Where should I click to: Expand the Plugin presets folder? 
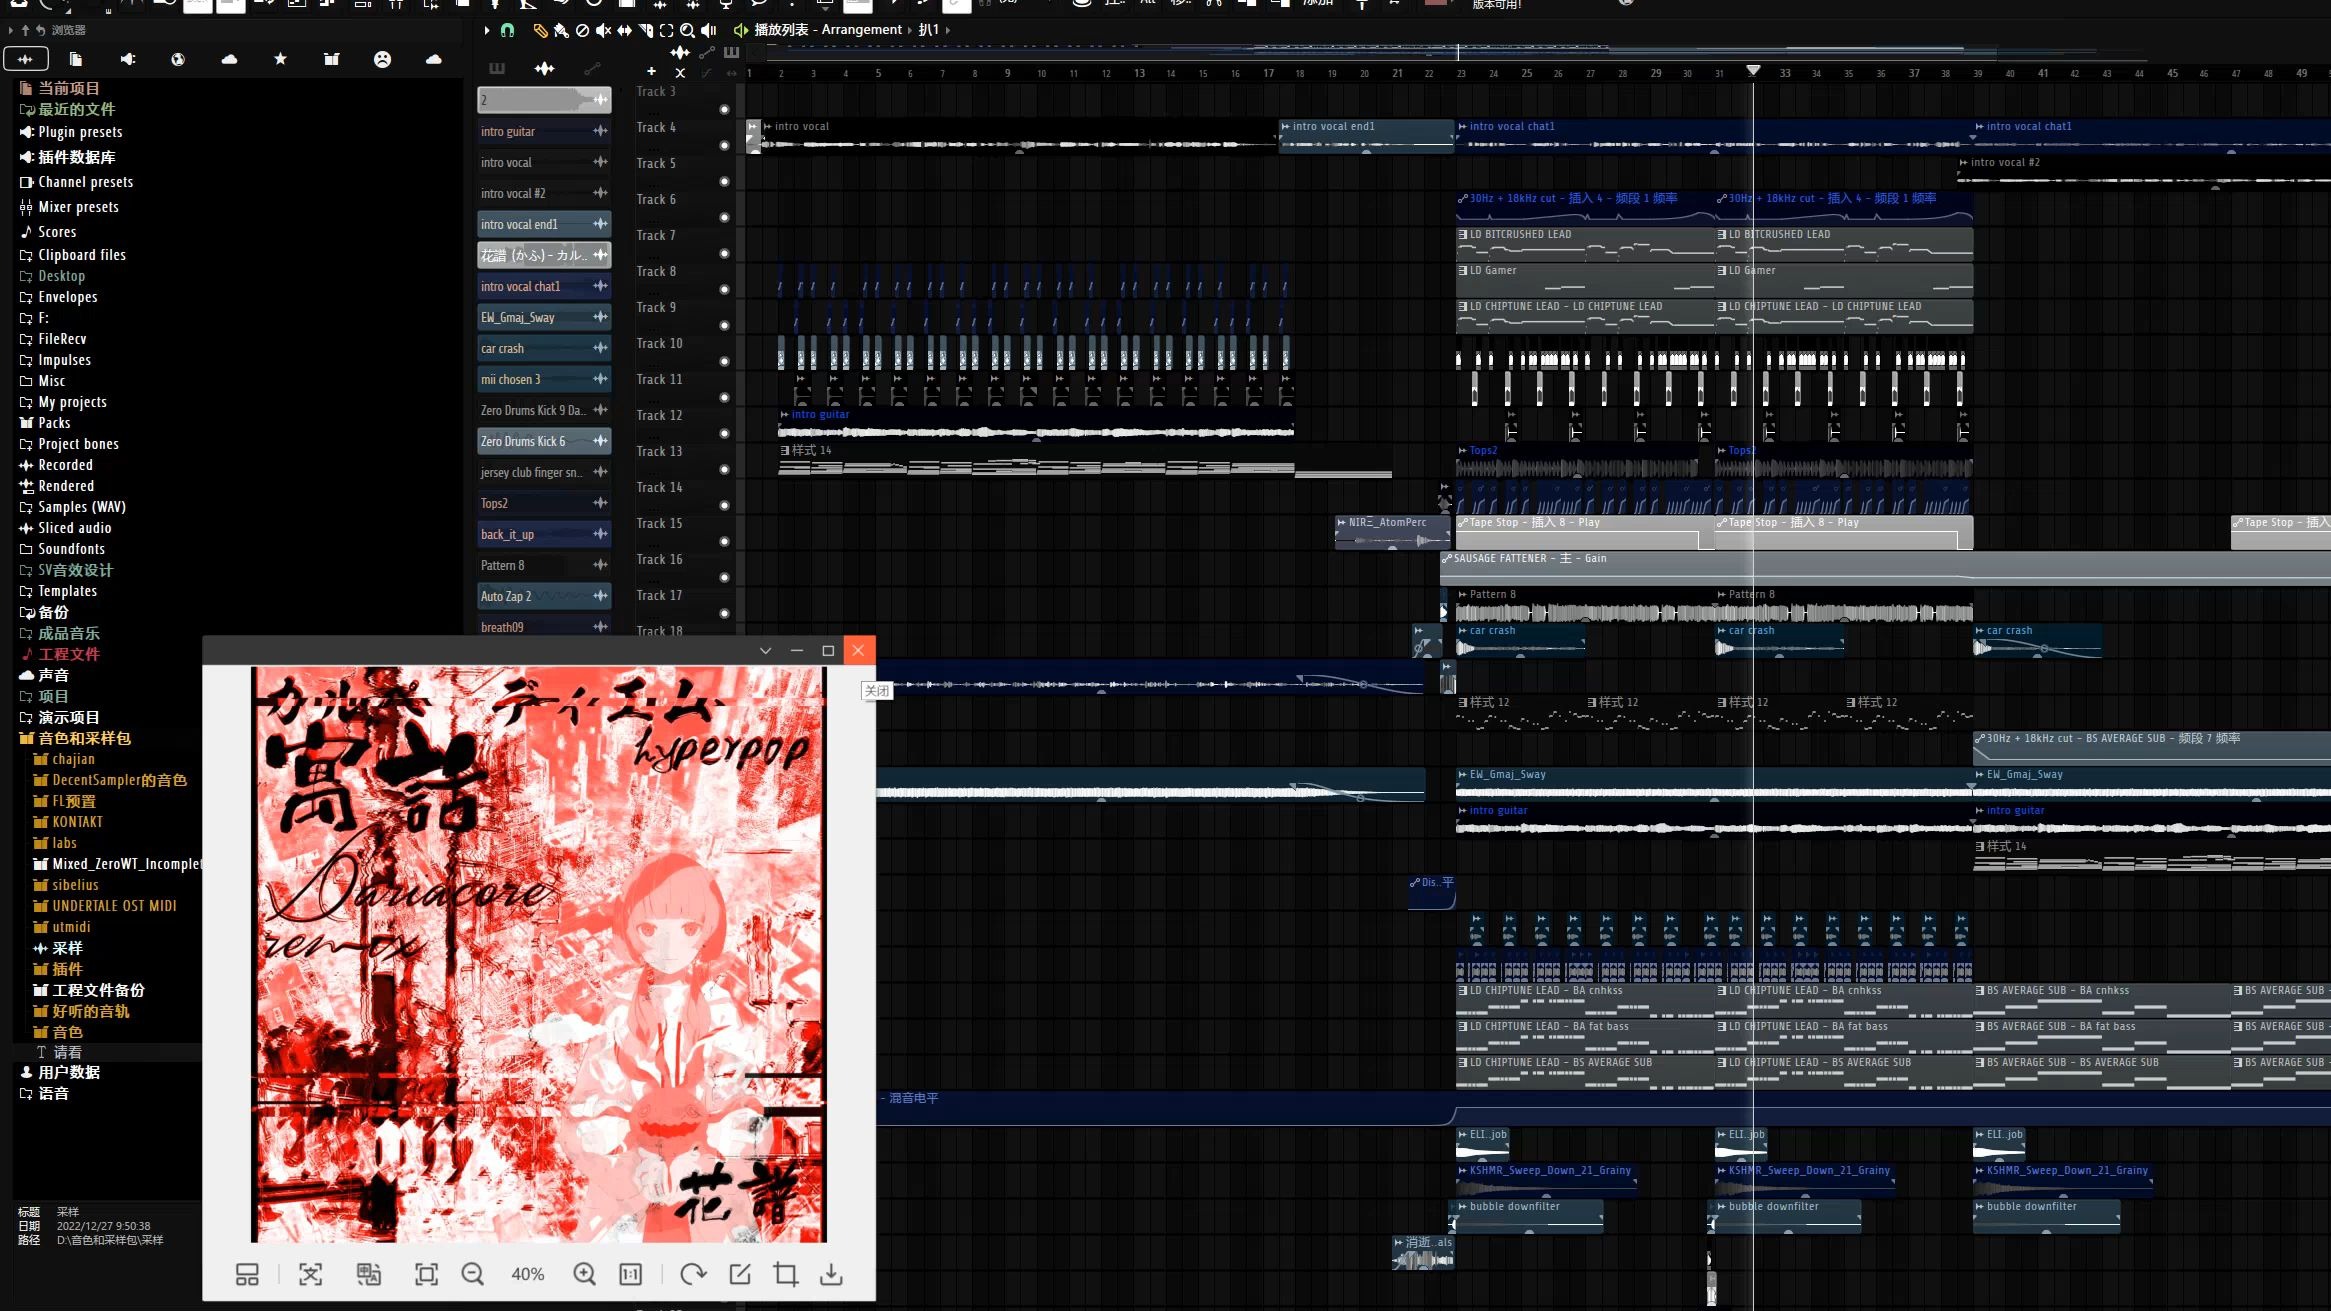coord(70,132)
